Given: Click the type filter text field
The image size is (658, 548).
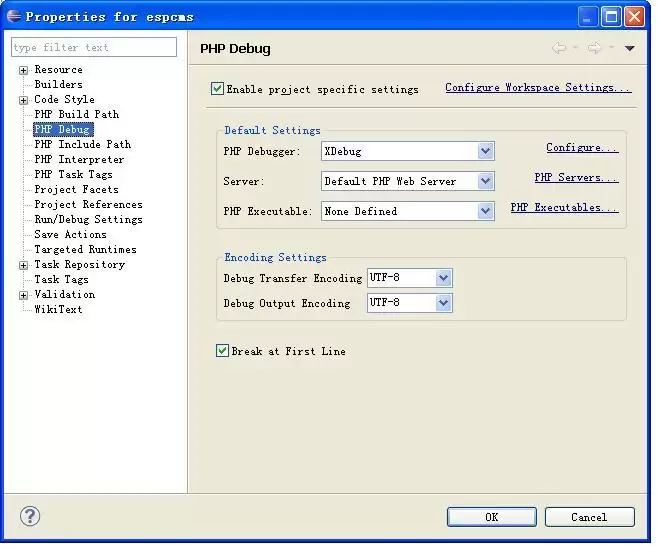Looking at the screenshot, I should (x=94, y=47).
